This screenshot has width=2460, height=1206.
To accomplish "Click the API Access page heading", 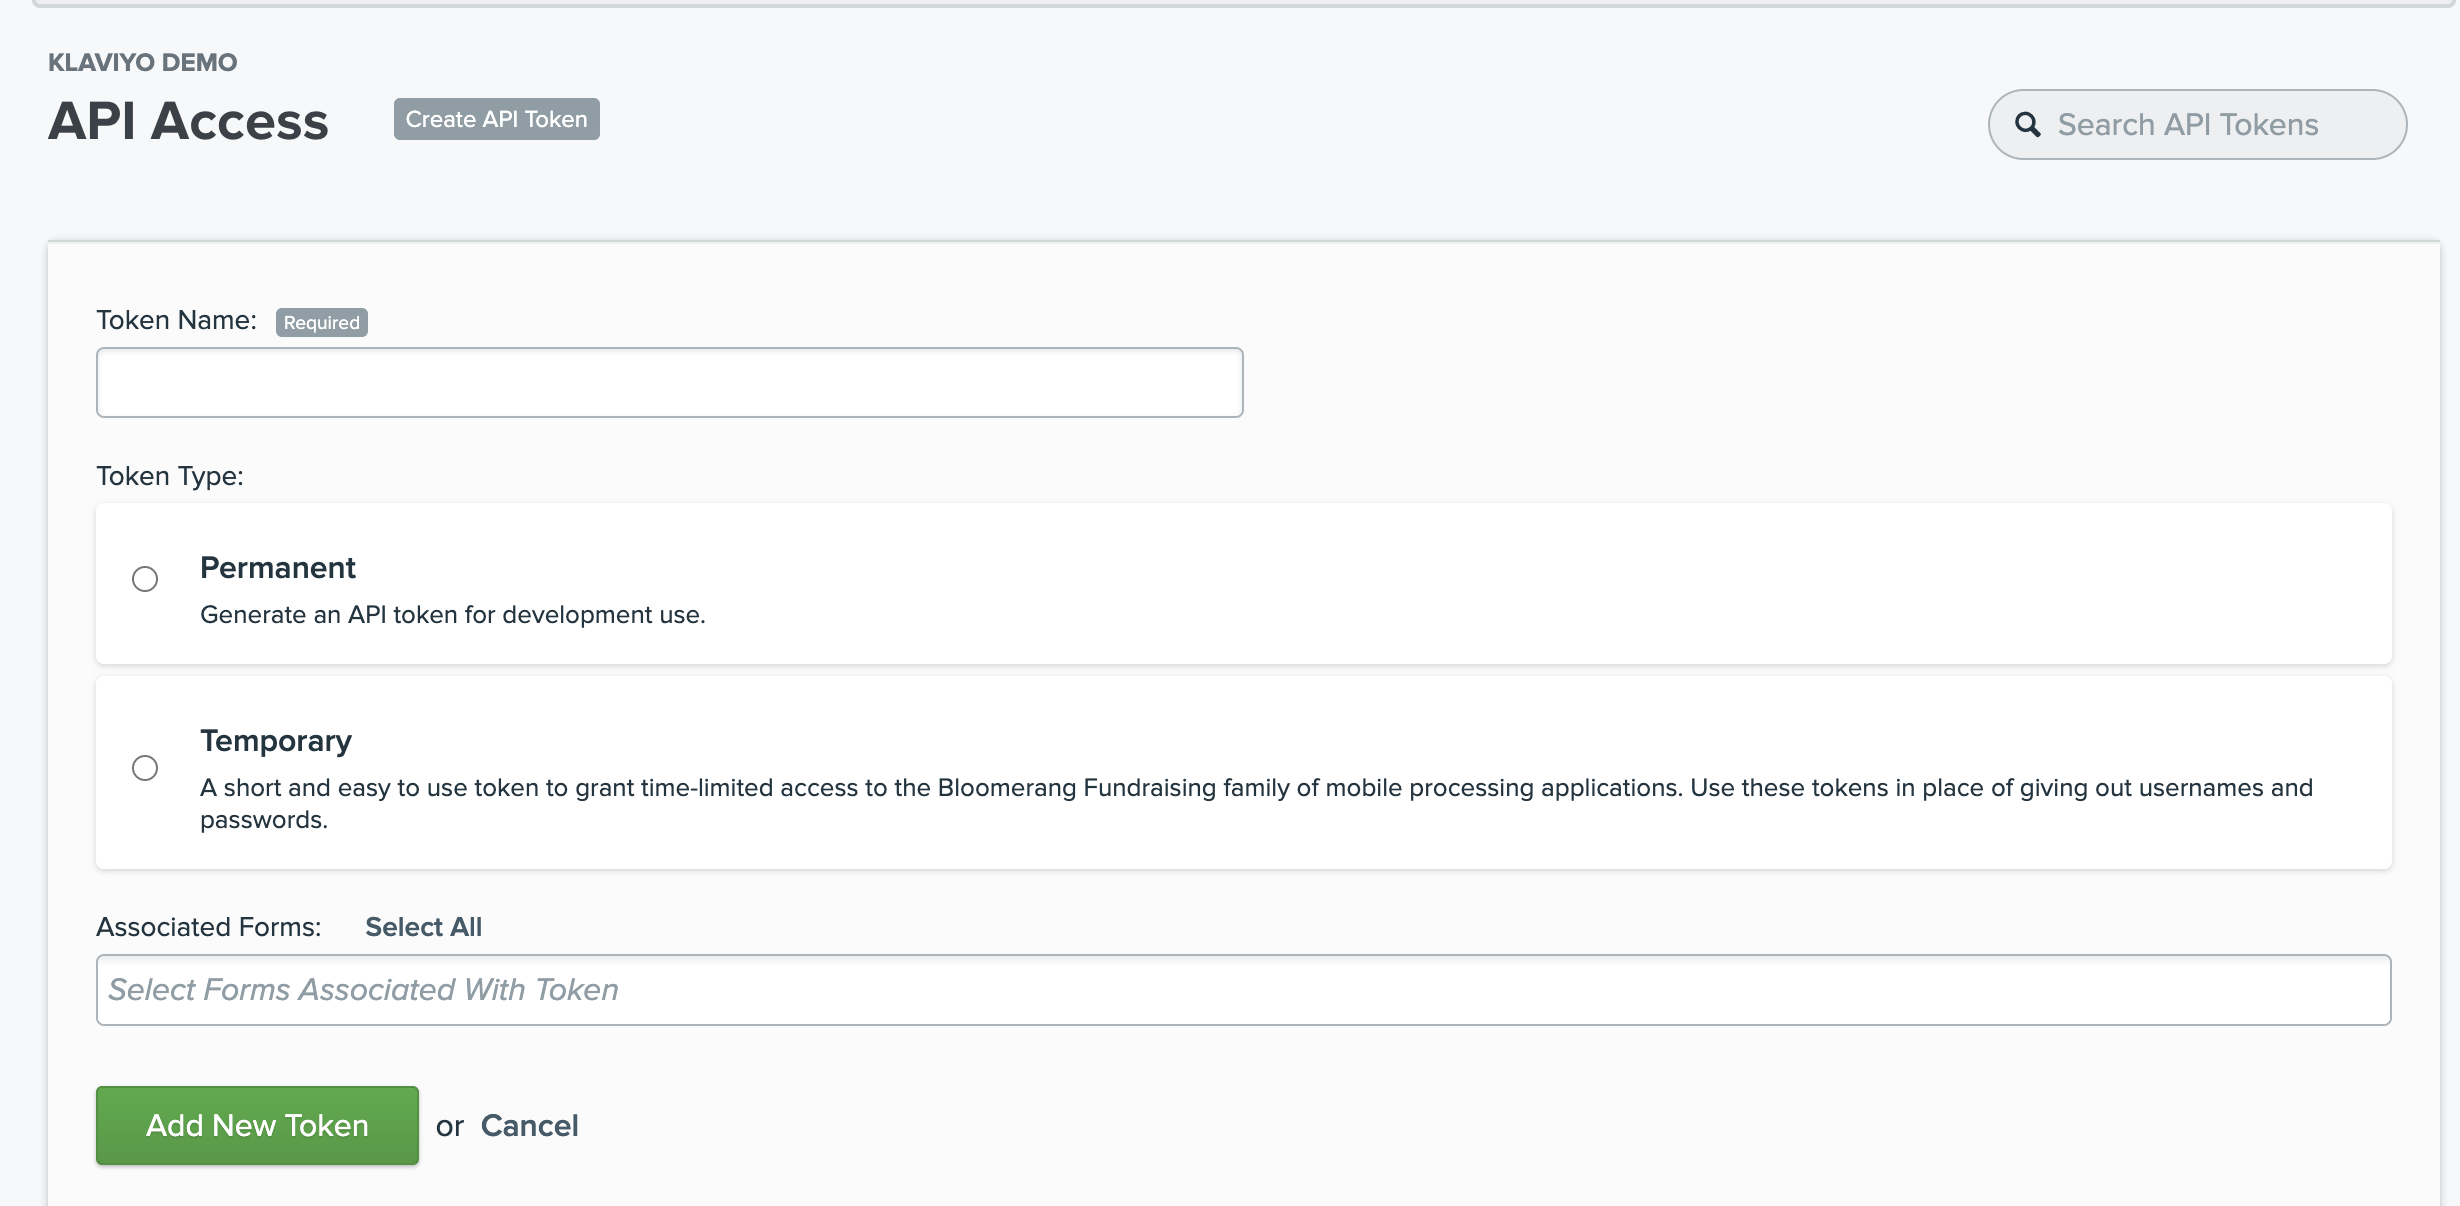I will pyautogui.click(x=188, y=121).
